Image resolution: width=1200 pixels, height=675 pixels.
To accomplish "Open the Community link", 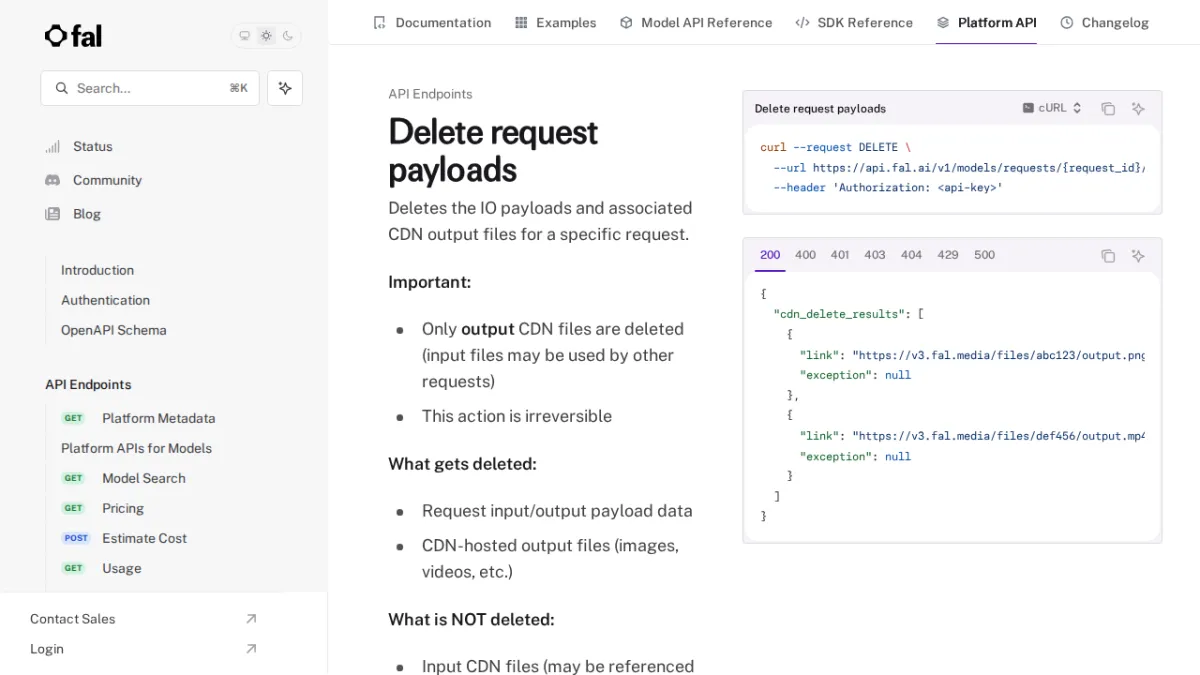I will (107, 180).
